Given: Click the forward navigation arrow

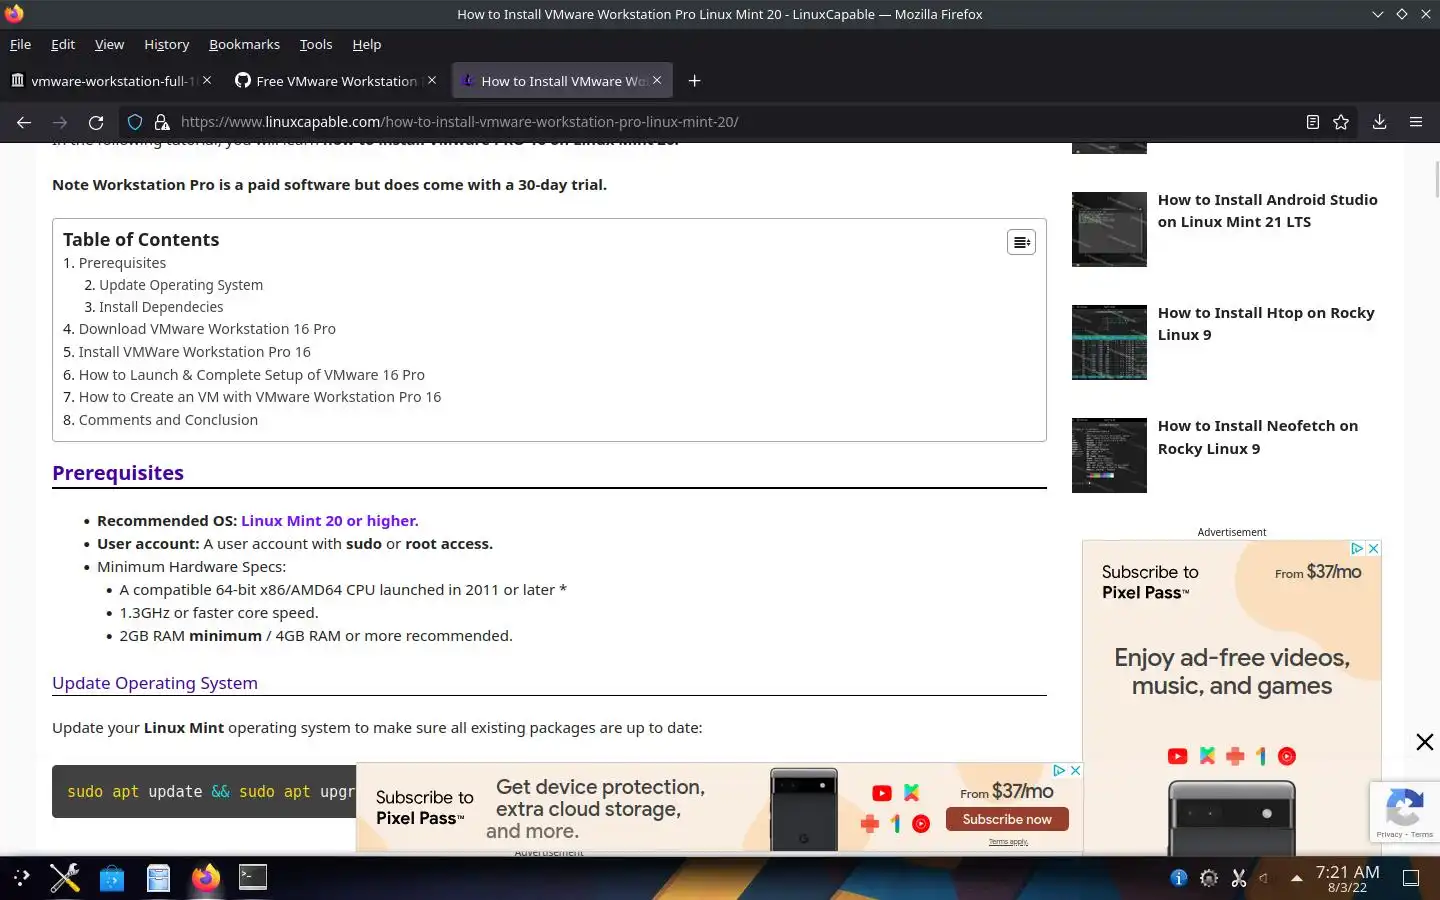Looking at the screenshot, I should coord(60,122).
